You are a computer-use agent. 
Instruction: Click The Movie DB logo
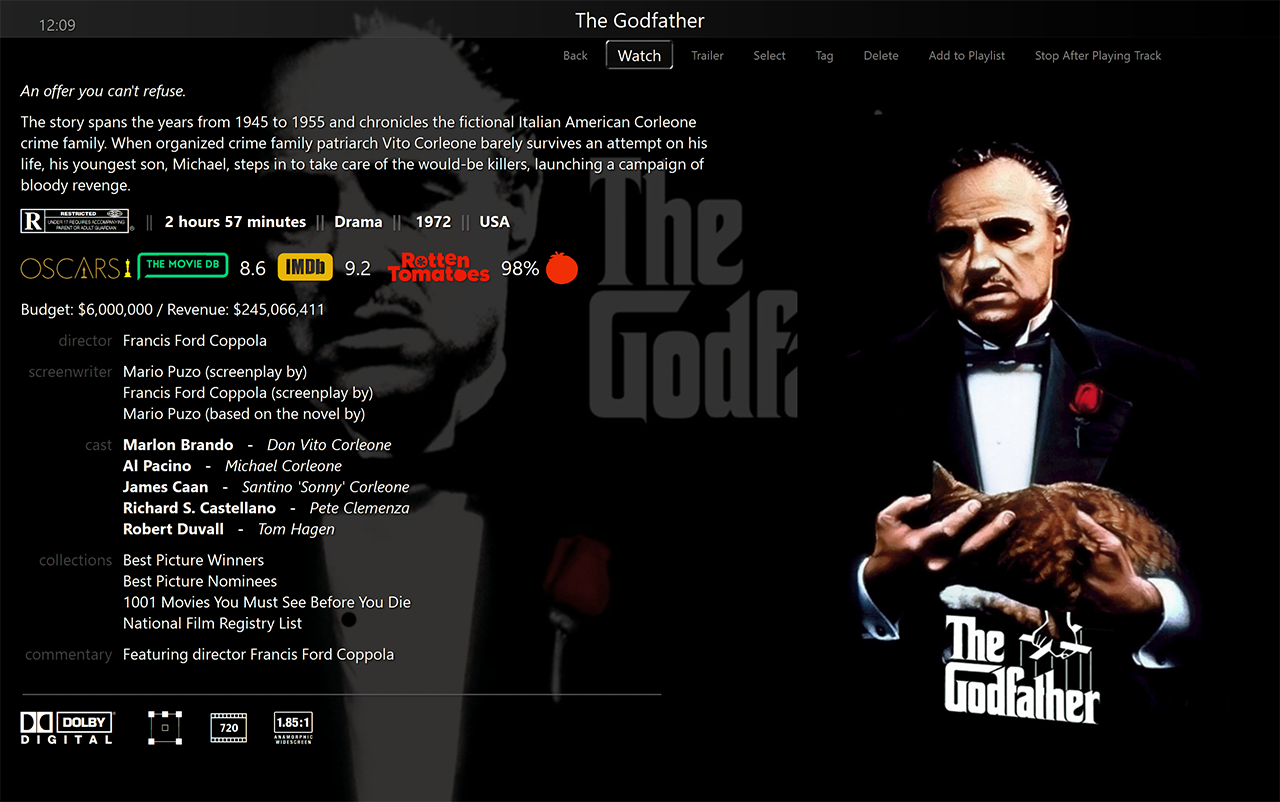pyautogui.click(x=183, y=266)
